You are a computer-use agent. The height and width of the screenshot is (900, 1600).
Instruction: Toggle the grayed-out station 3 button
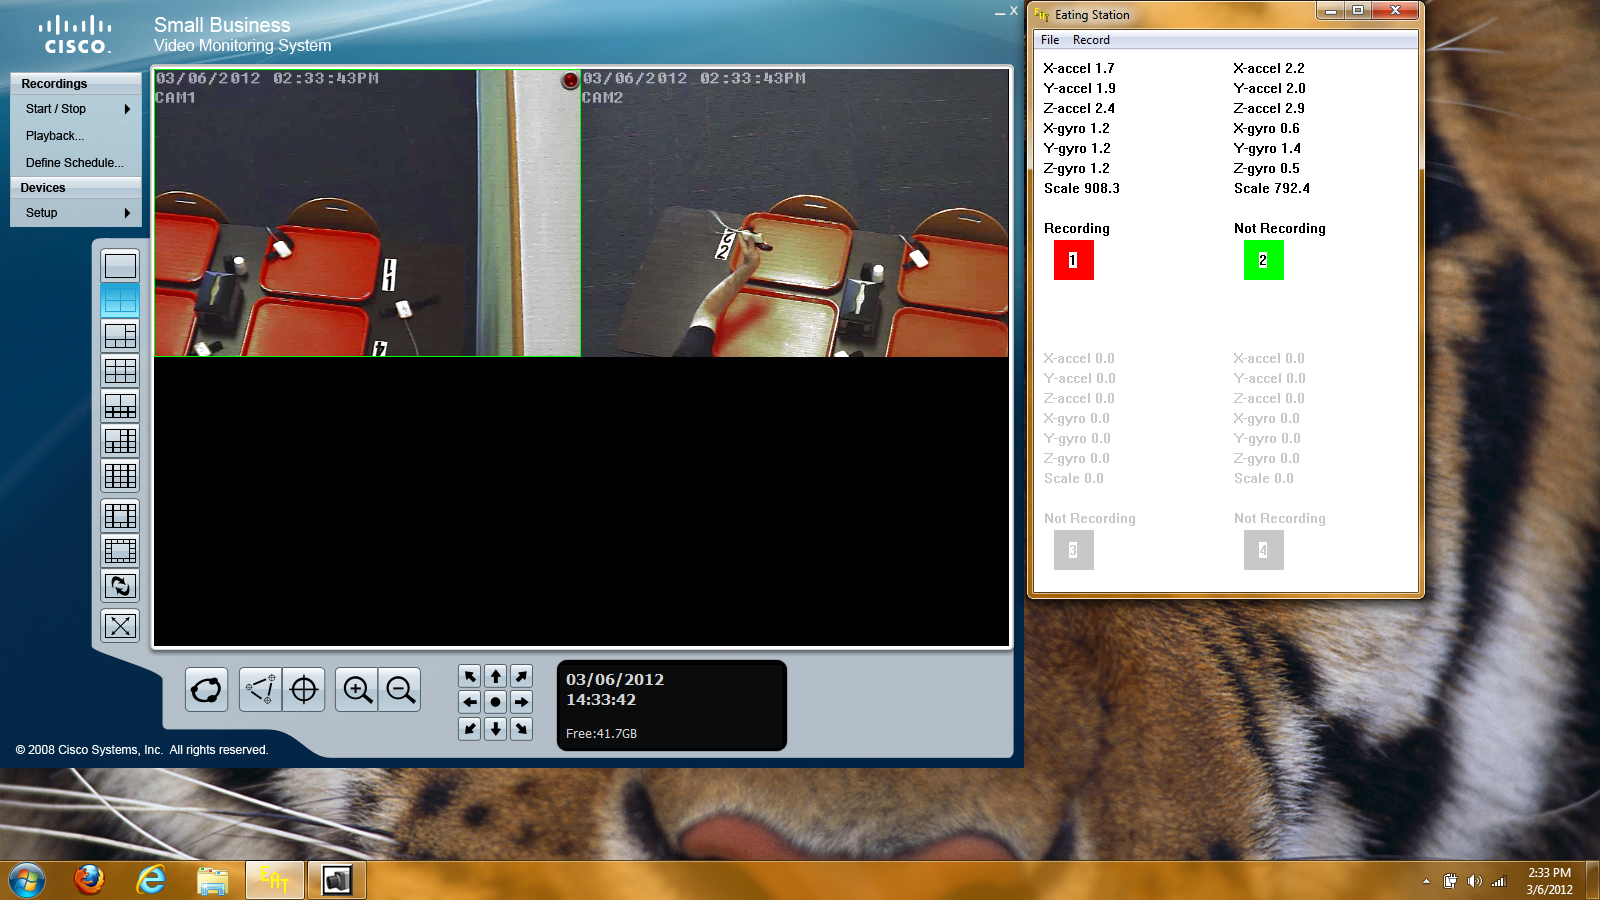click(1073, 550)
